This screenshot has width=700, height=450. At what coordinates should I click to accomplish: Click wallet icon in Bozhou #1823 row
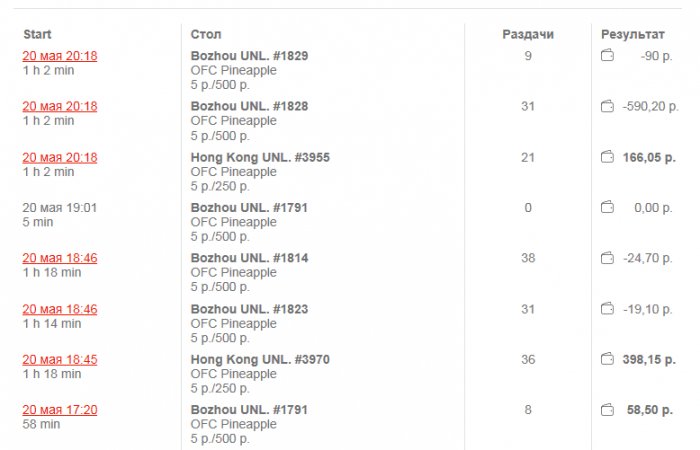pos(607,309)
